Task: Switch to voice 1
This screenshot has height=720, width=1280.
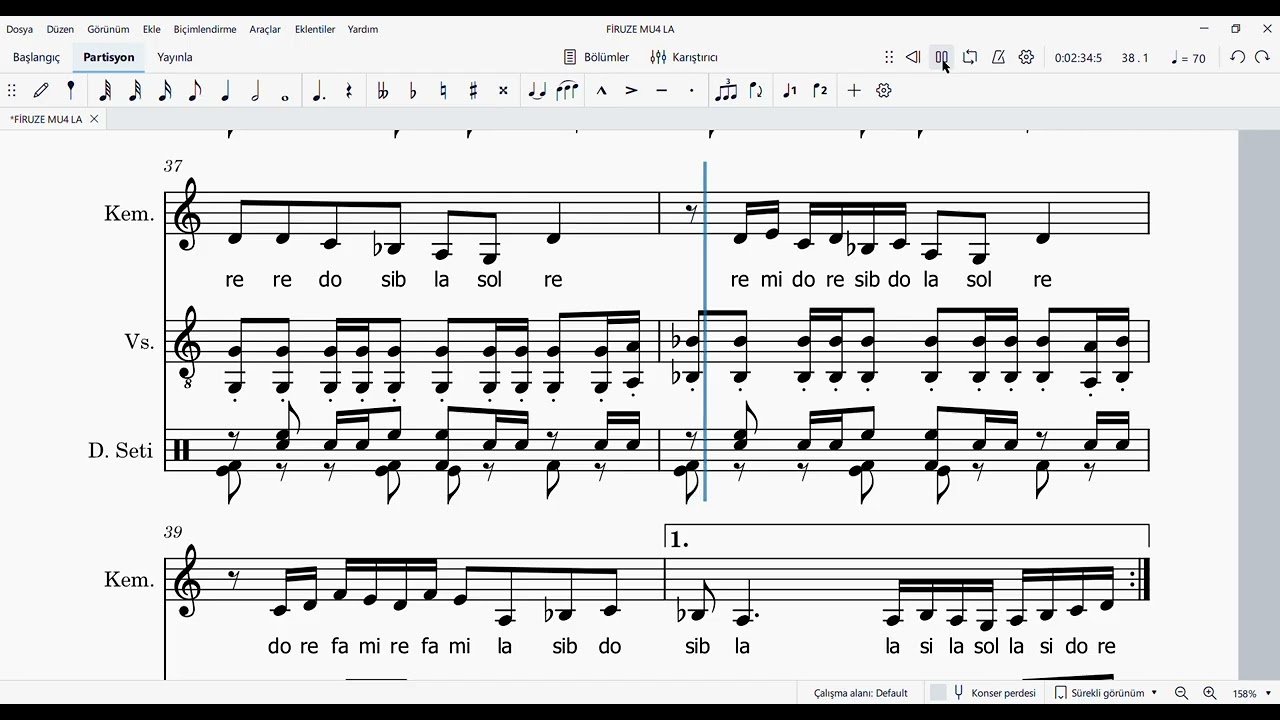Action: click(x=790, y=90)
